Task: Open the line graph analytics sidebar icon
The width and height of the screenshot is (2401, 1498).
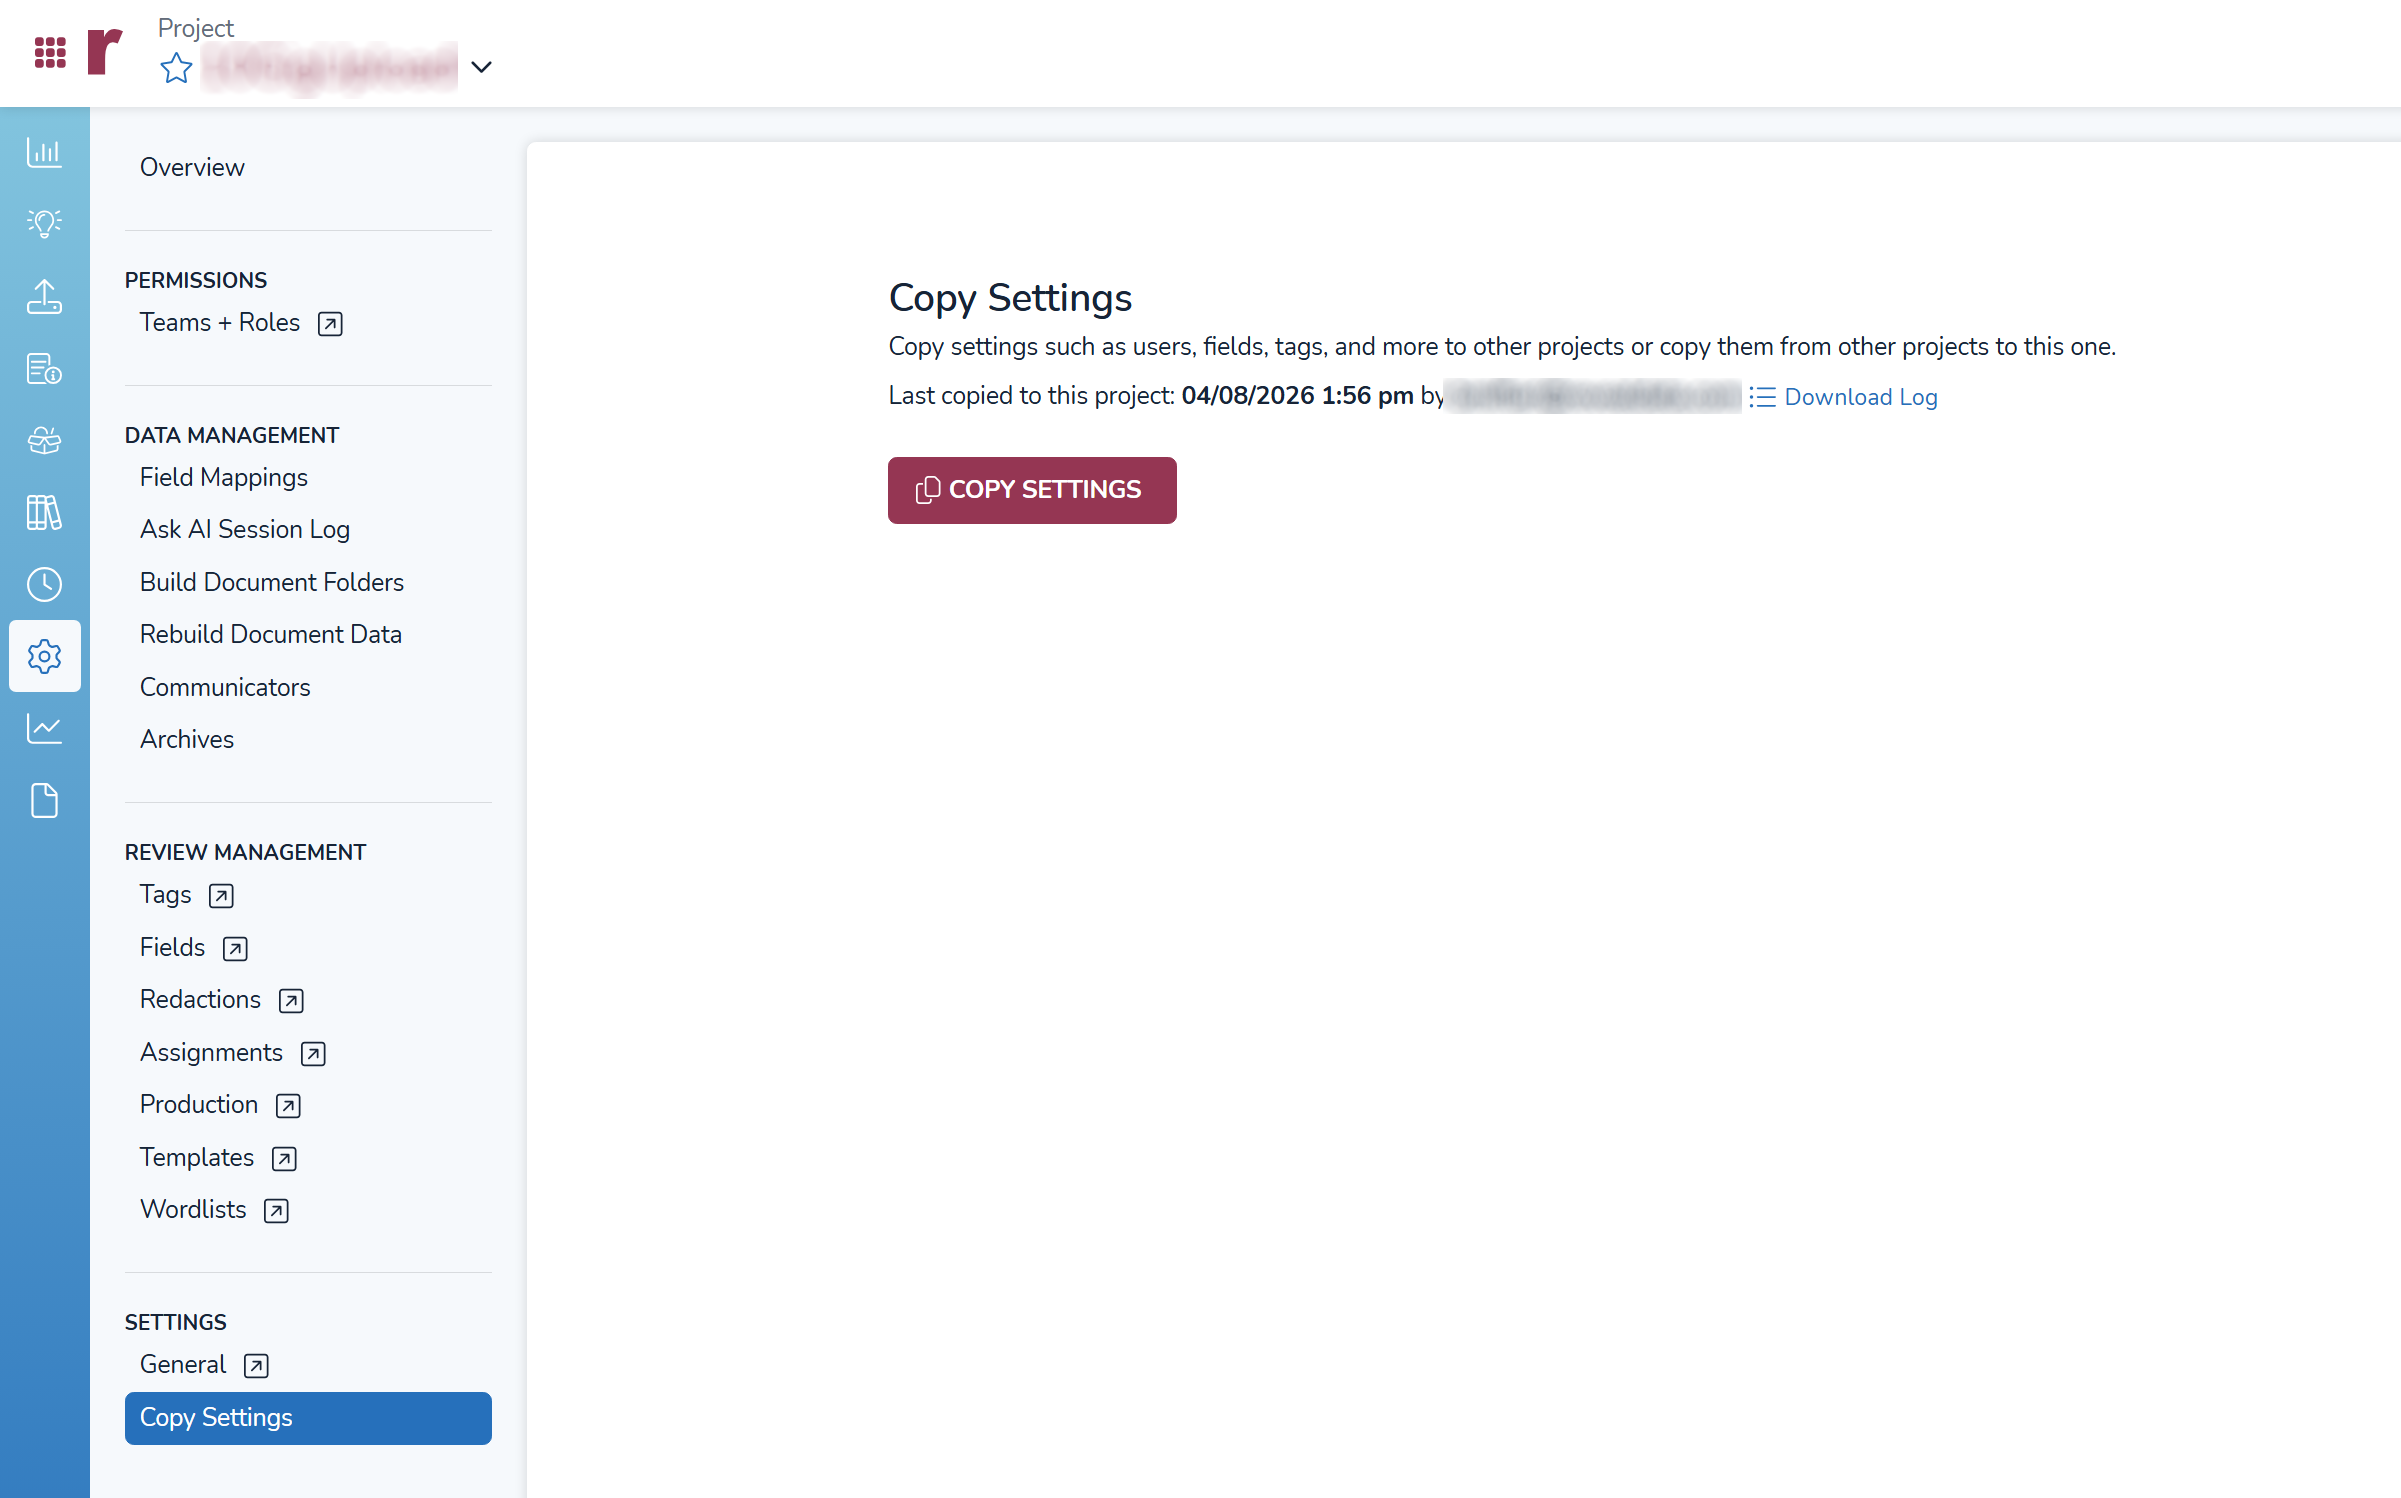Action: [x=44, y=728]
